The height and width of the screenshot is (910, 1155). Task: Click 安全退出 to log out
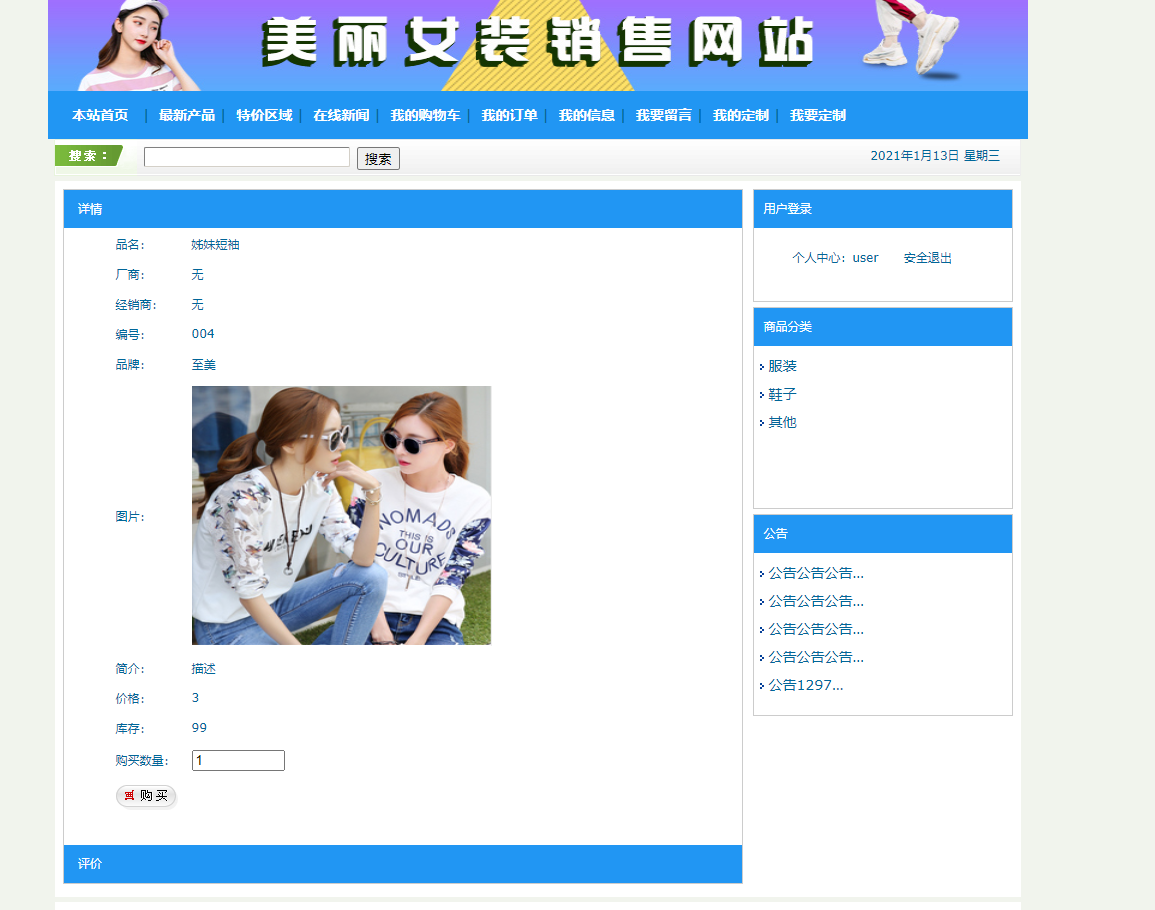(x=927, y=258)
